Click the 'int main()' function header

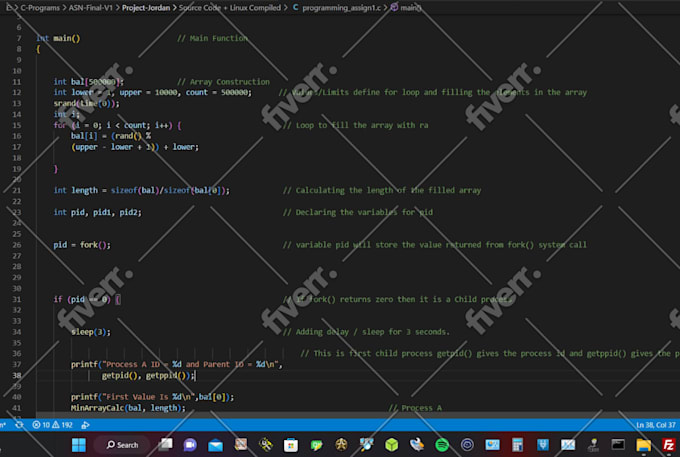coord(58,38)
